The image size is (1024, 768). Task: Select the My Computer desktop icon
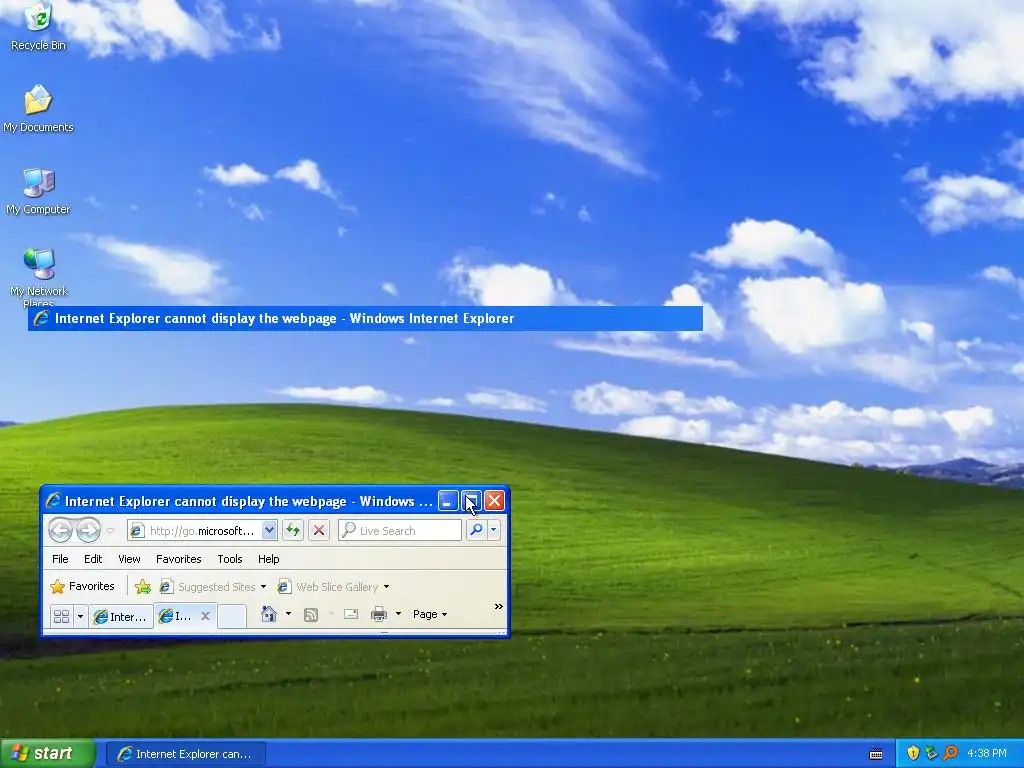[x=39, y=191]
